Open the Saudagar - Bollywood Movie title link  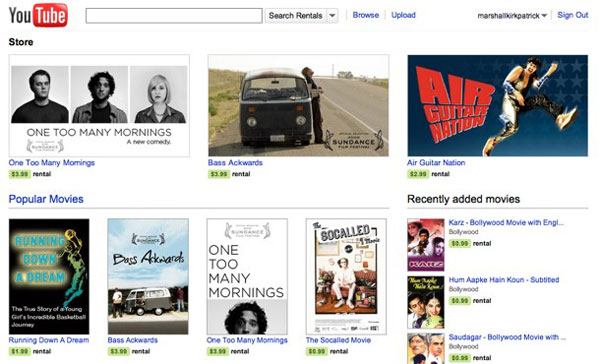point(507,337)
